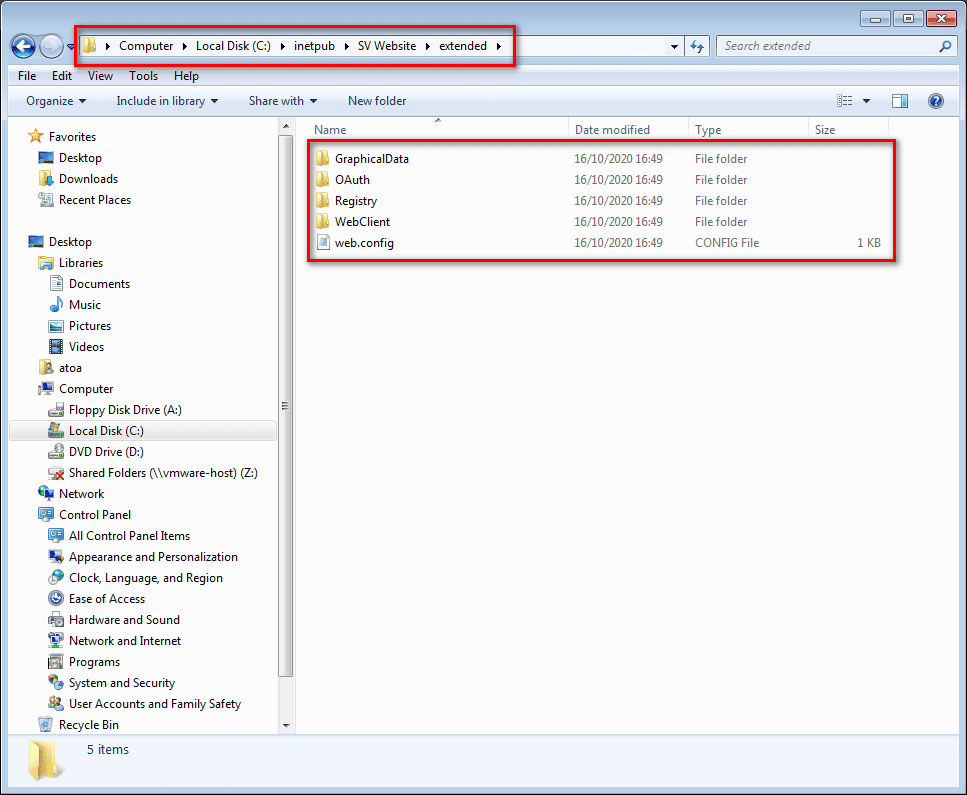
Task: Open the view options dropdown arrow
Action: (x=866, y=101)
